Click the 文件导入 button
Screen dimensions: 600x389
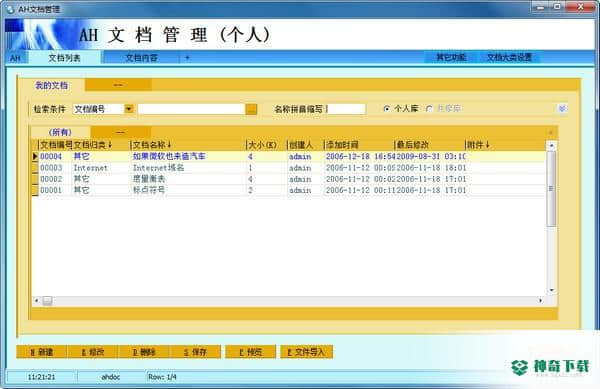click(x=307, y=352)
